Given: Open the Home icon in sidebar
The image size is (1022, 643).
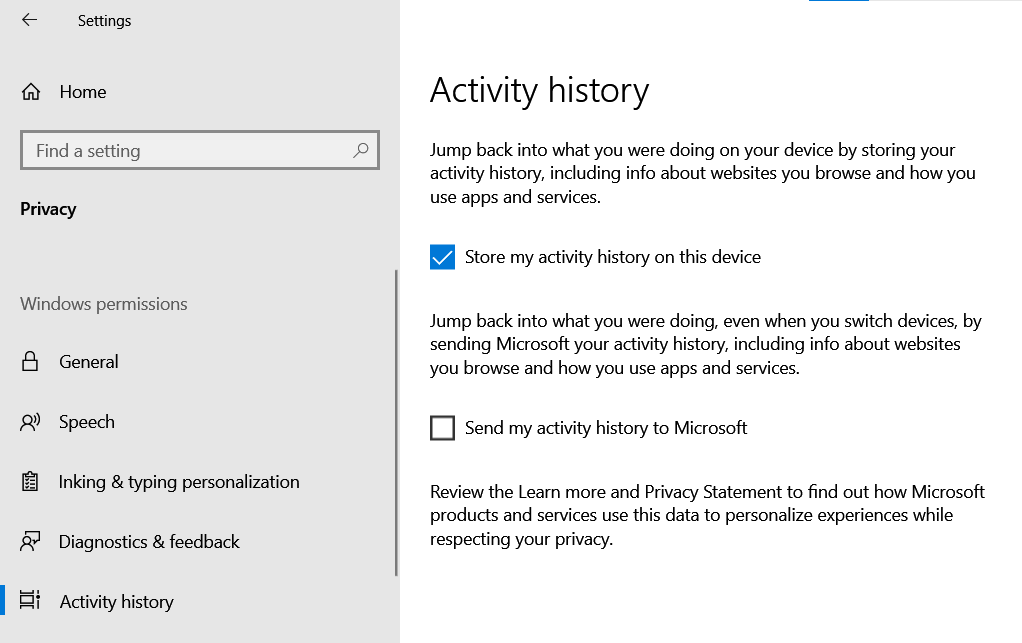Looking at the screenshot, I should (x=31, y=92).
